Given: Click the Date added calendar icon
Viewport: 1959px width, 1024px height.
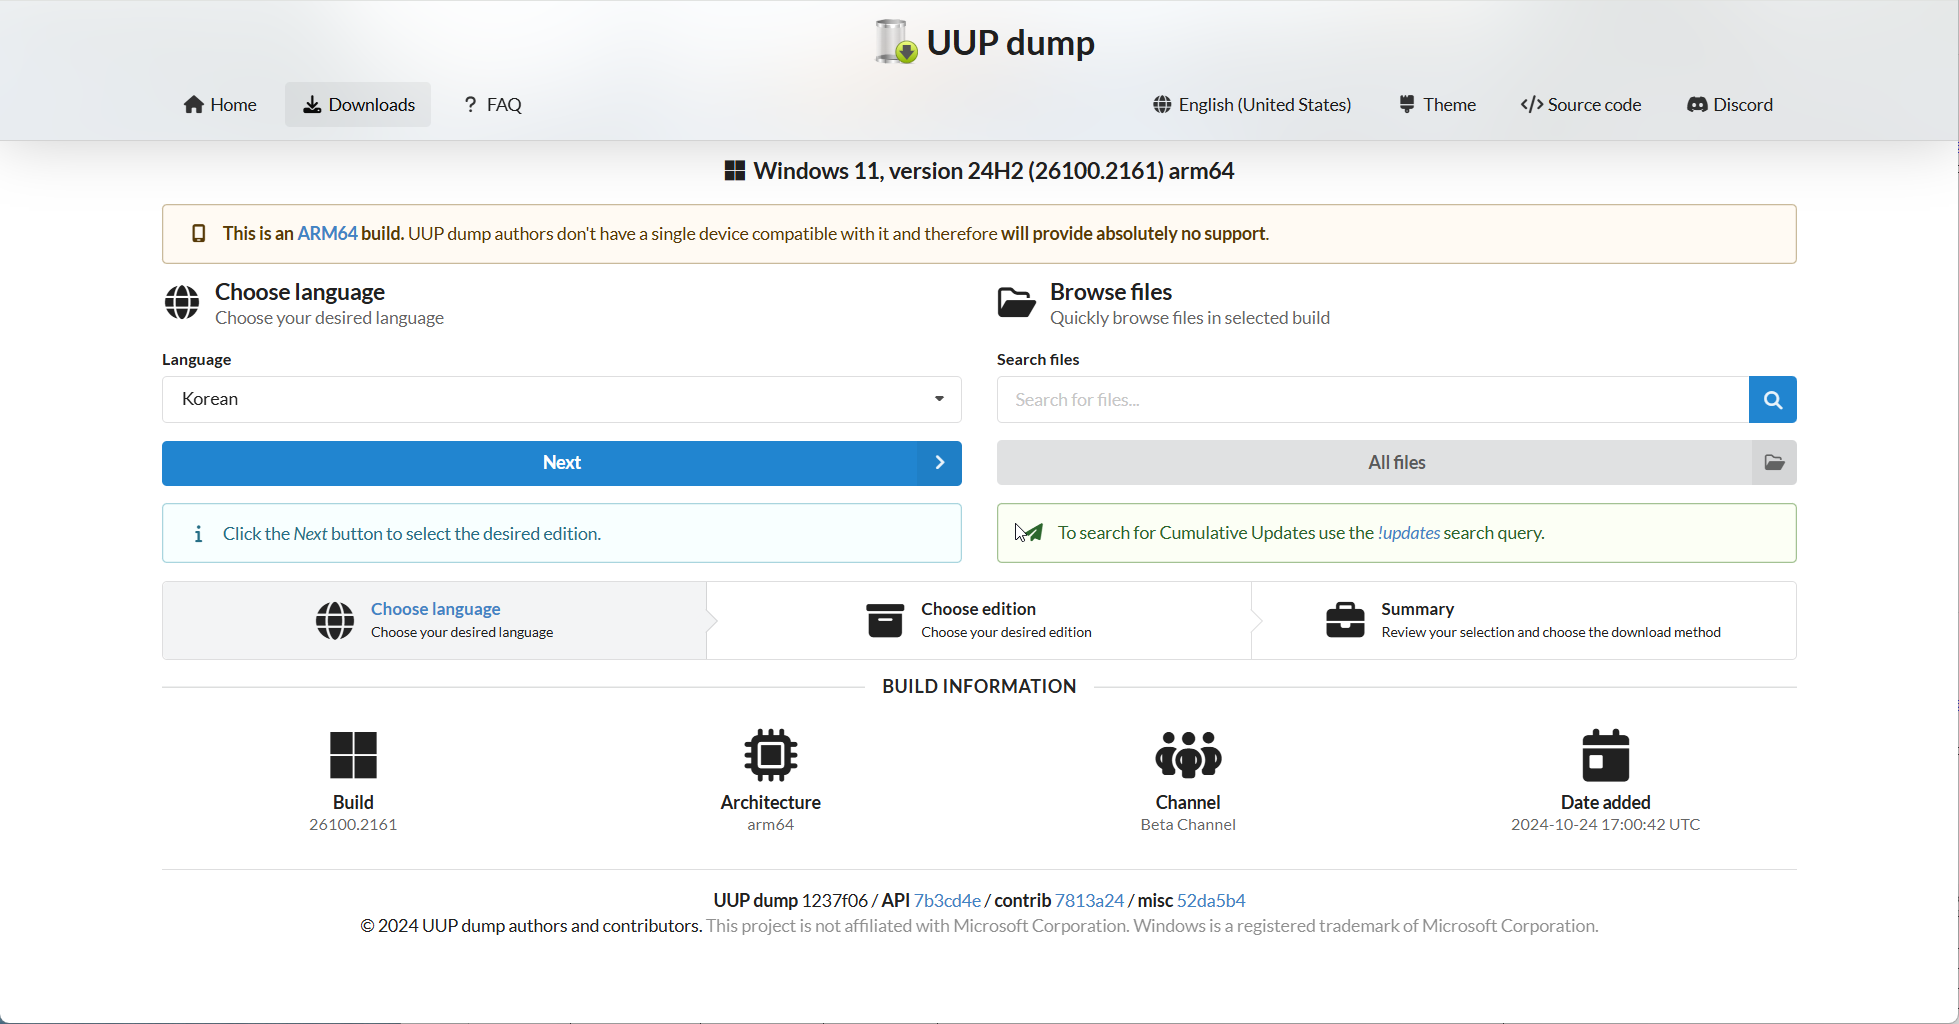Looking at the screenshot, I should [x=1606, y=755].
